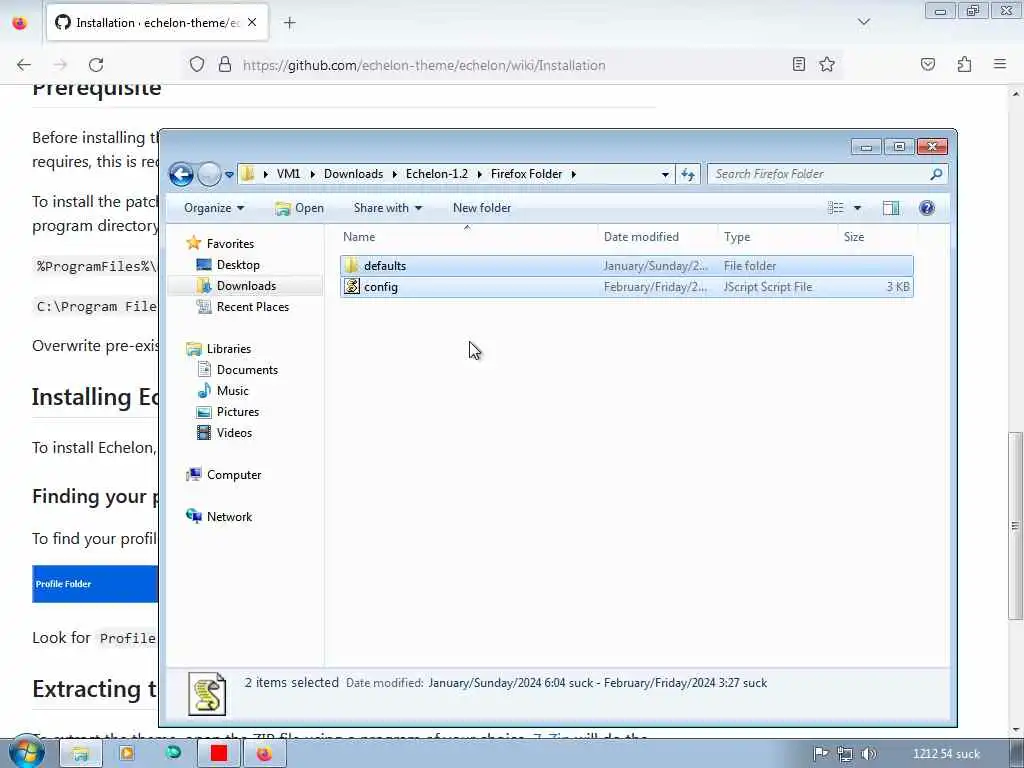The image size is (1024, 768).
Task: Open the tracking protection shield icon
Action: [x=197, y=64]
